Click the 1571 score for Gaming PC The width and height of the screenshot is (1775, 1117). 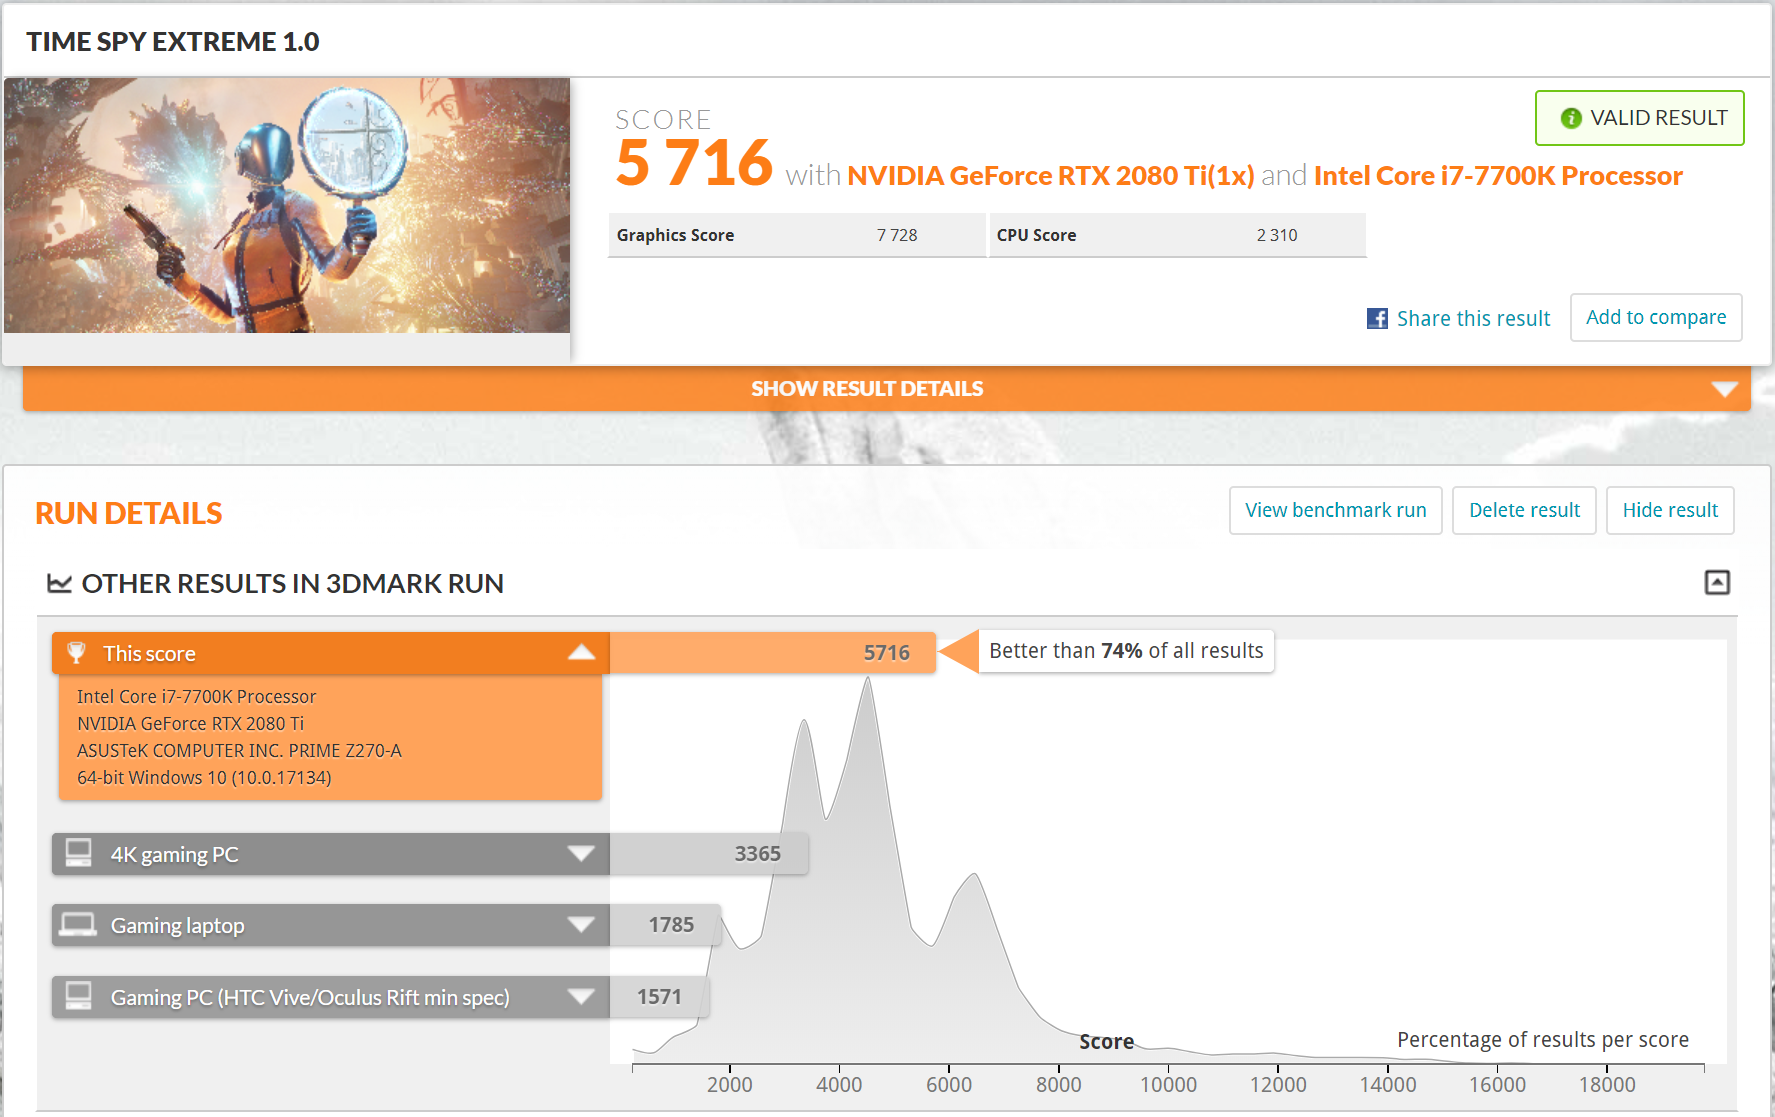click(x=659, y=997)
